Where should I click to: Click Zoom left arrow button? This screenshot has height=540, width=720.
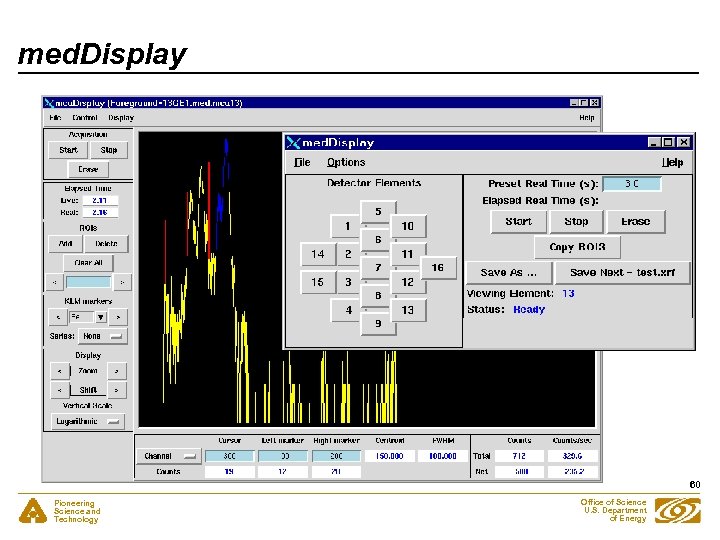coord(60,371)
